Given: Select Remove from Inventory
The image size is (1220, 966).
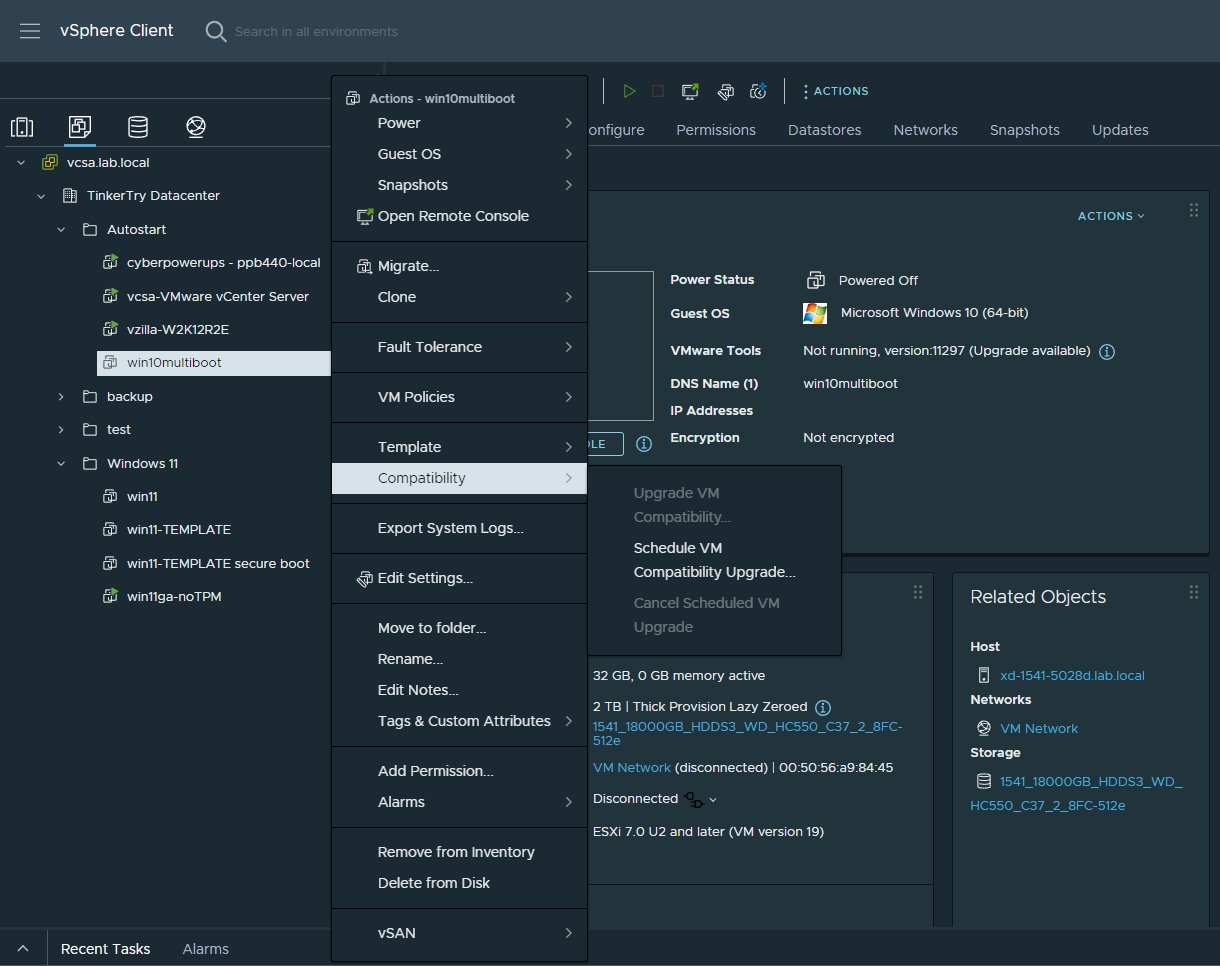Looking at the screenshot, I should pyautogui.click(x=459, y=852).
